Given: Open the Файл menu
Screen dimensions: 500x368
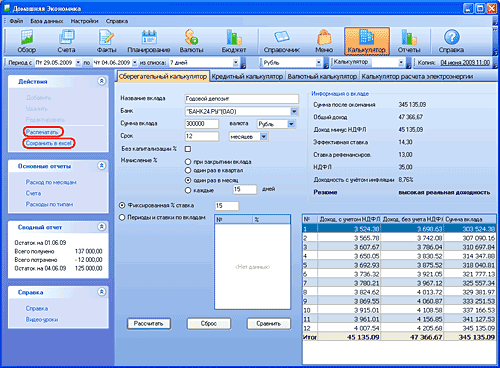Looking at the screenshot, I should (16, 21).
